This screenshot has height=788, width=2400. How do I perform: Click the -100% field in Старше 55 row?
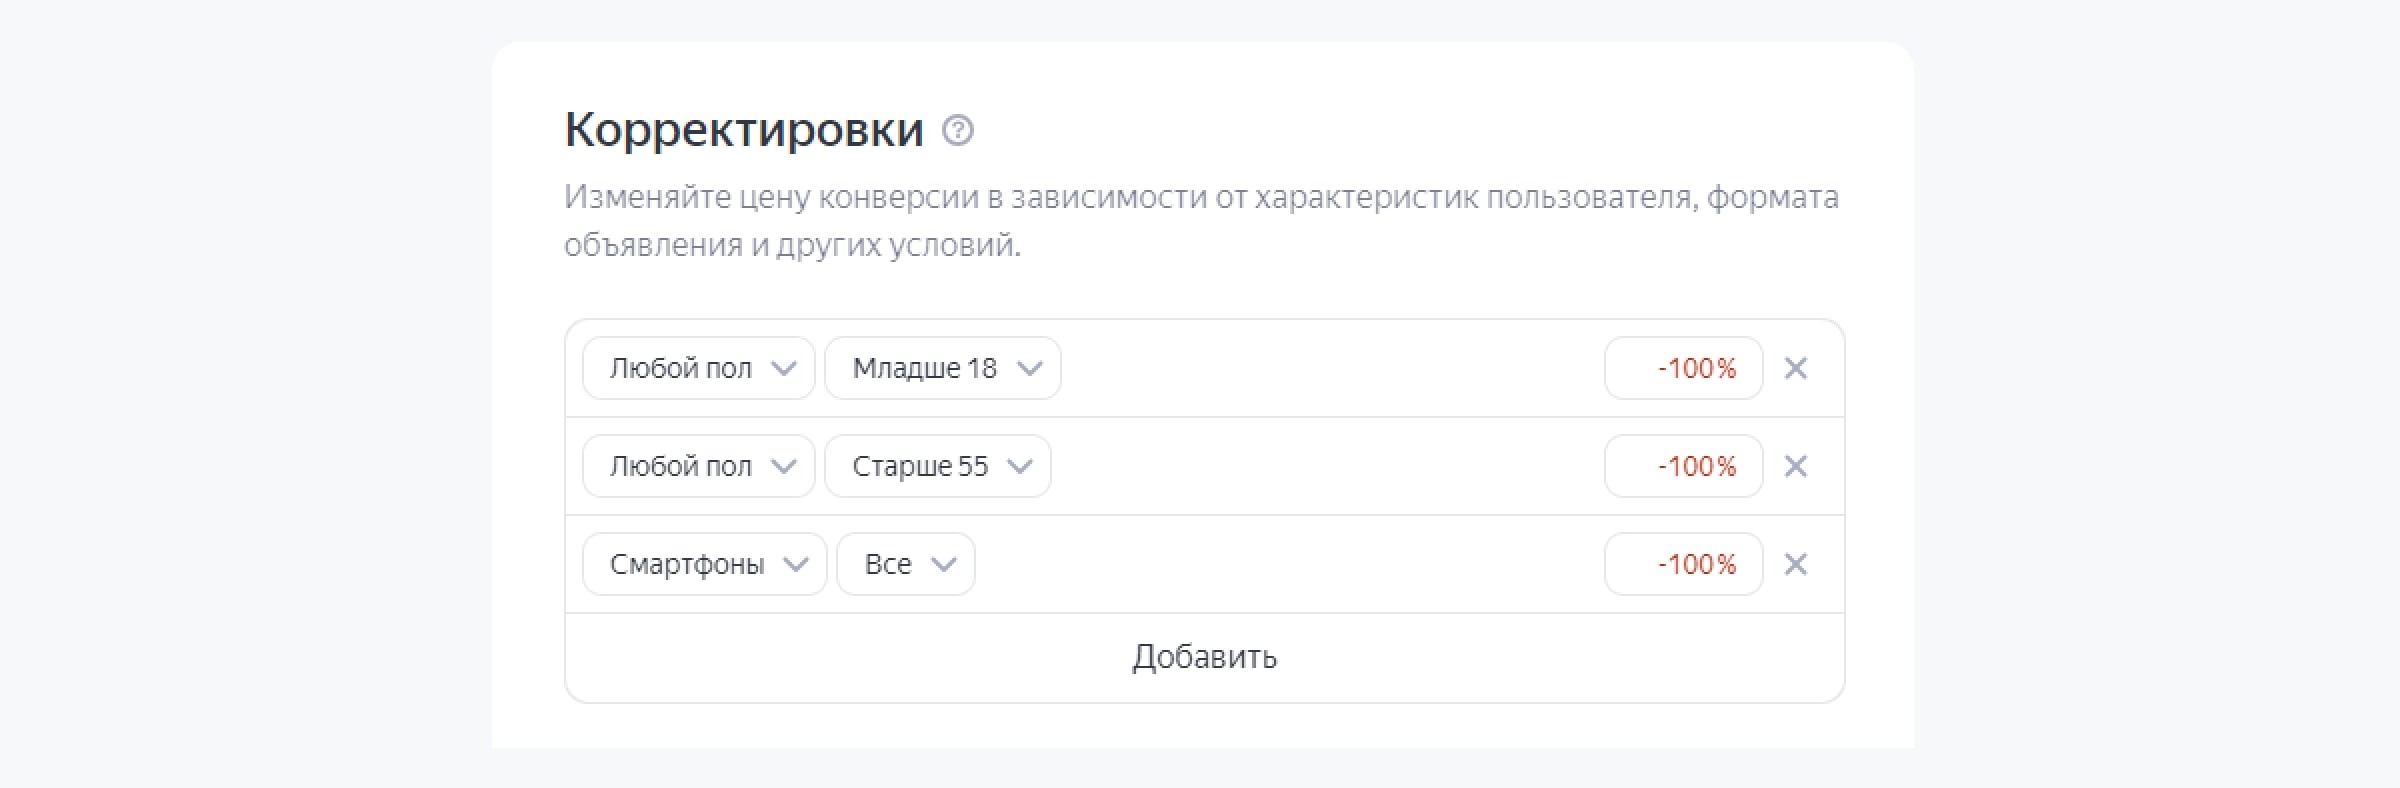(x=1683, y=466)
